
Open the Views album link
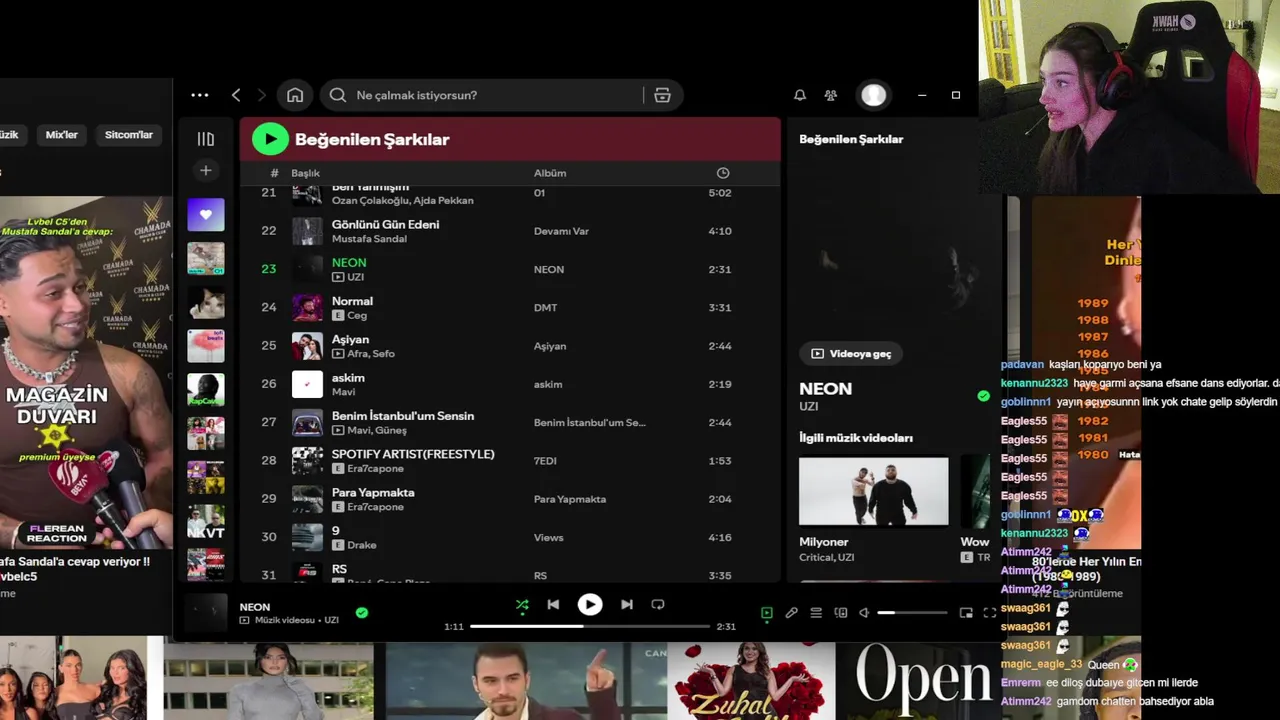(x=548, y=537)
